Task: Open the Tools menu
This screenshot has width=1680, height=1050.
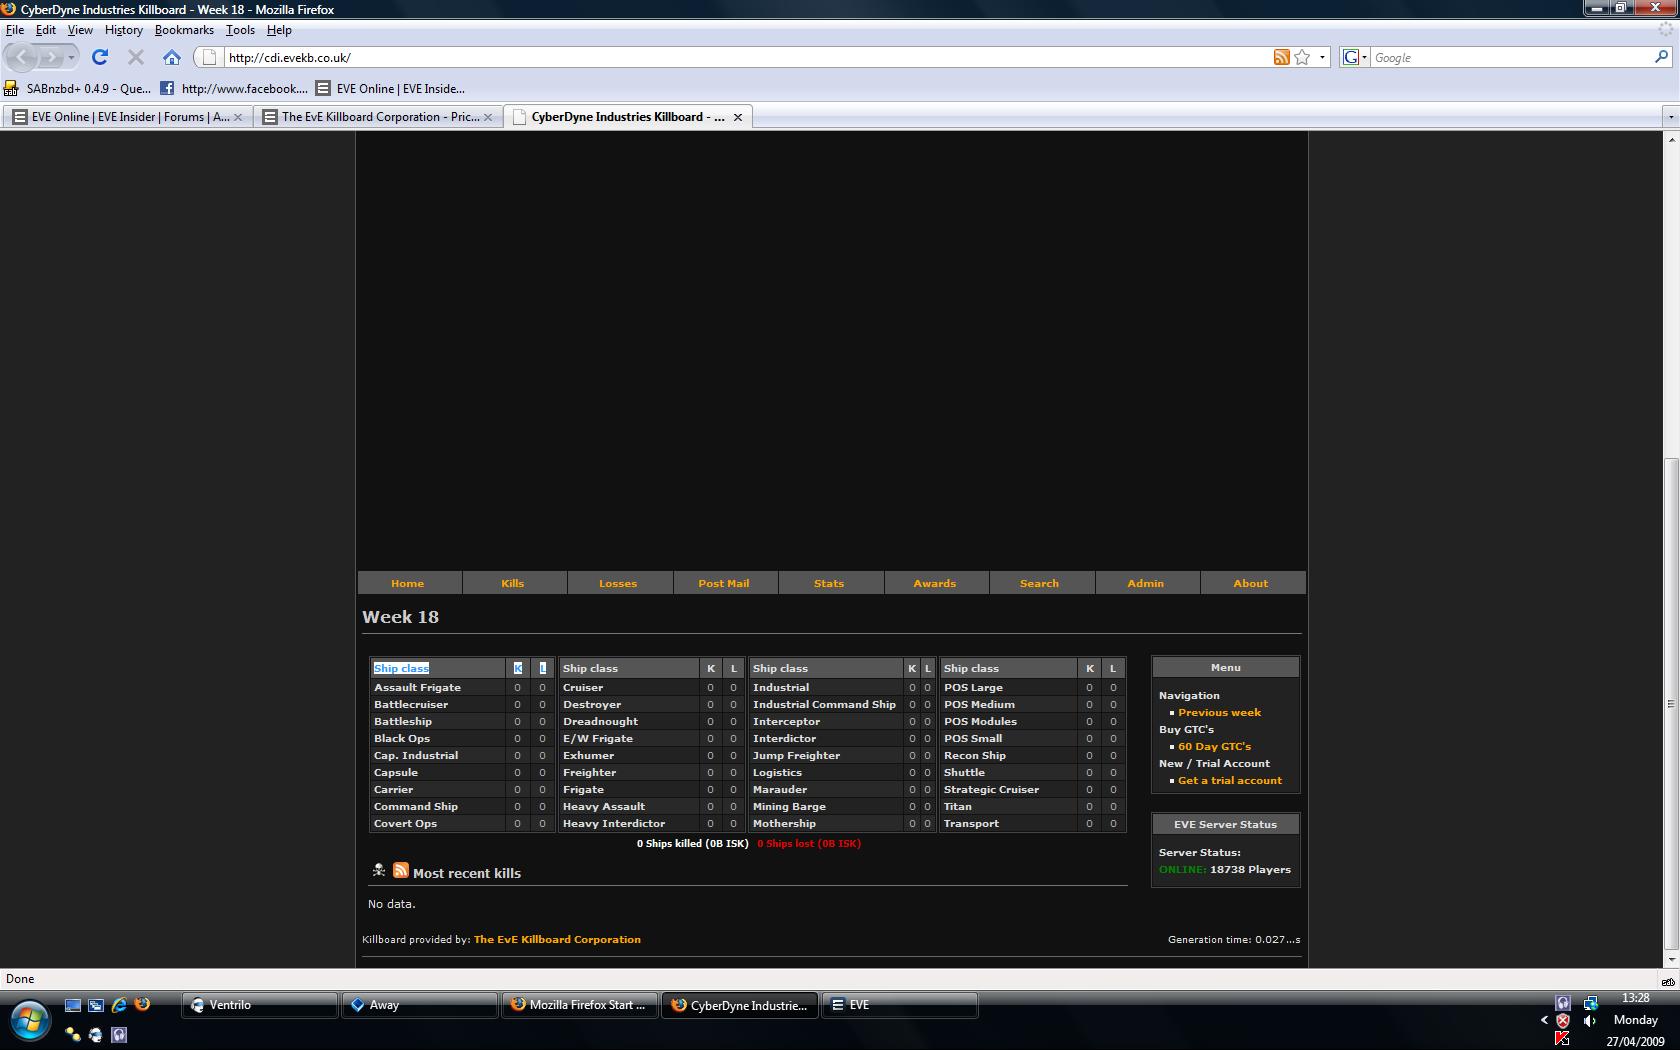Action: coord(240,30)
